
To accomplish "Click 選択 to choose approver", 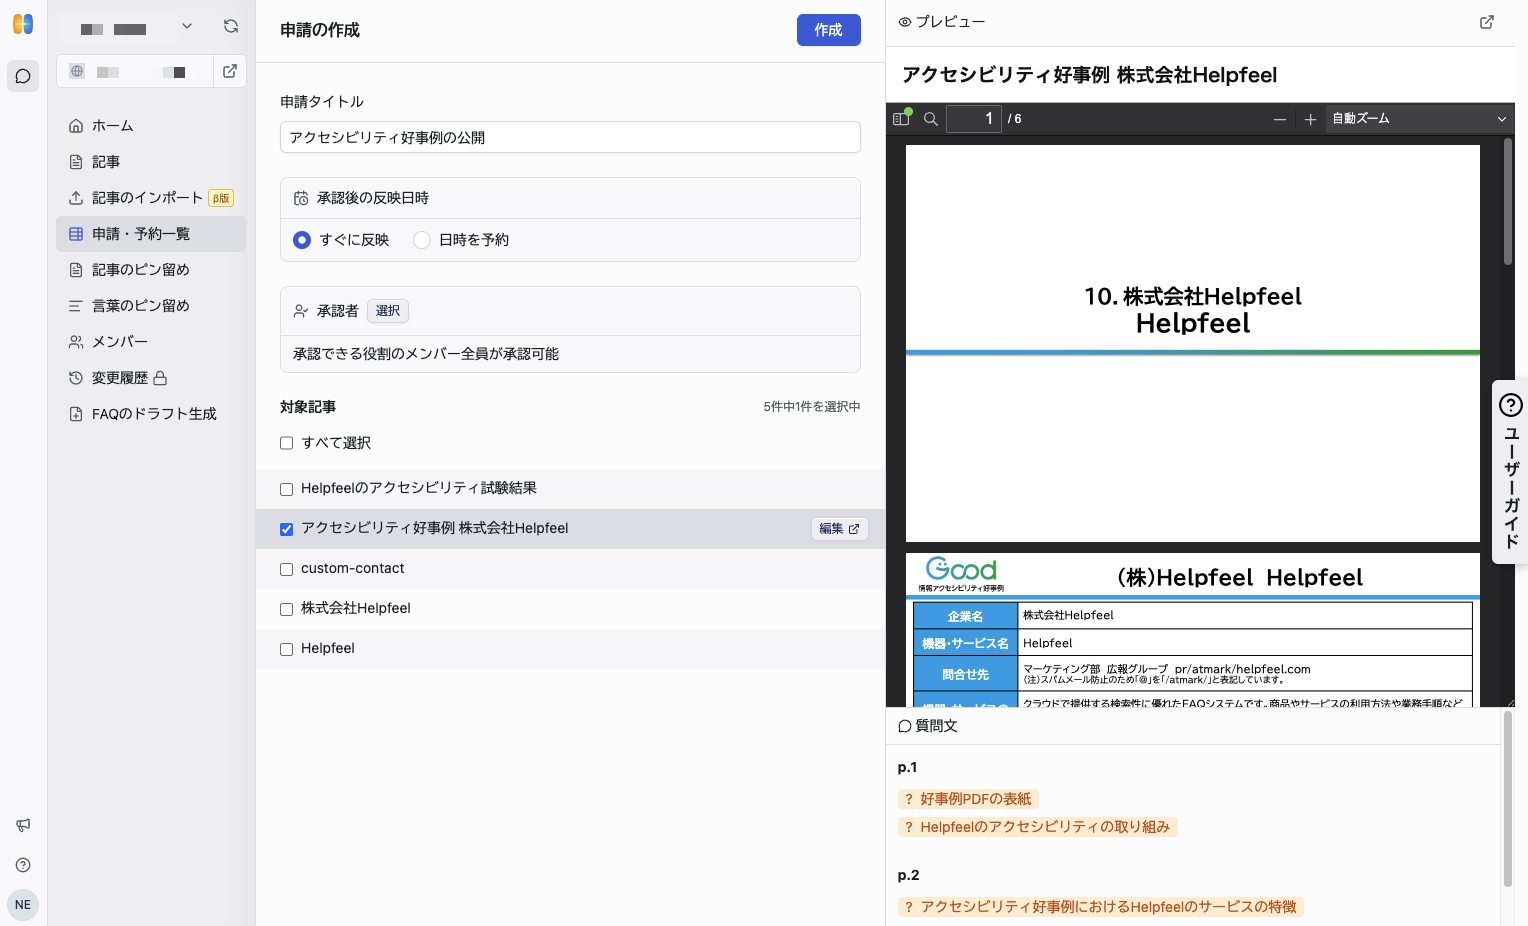I will 388,311.
